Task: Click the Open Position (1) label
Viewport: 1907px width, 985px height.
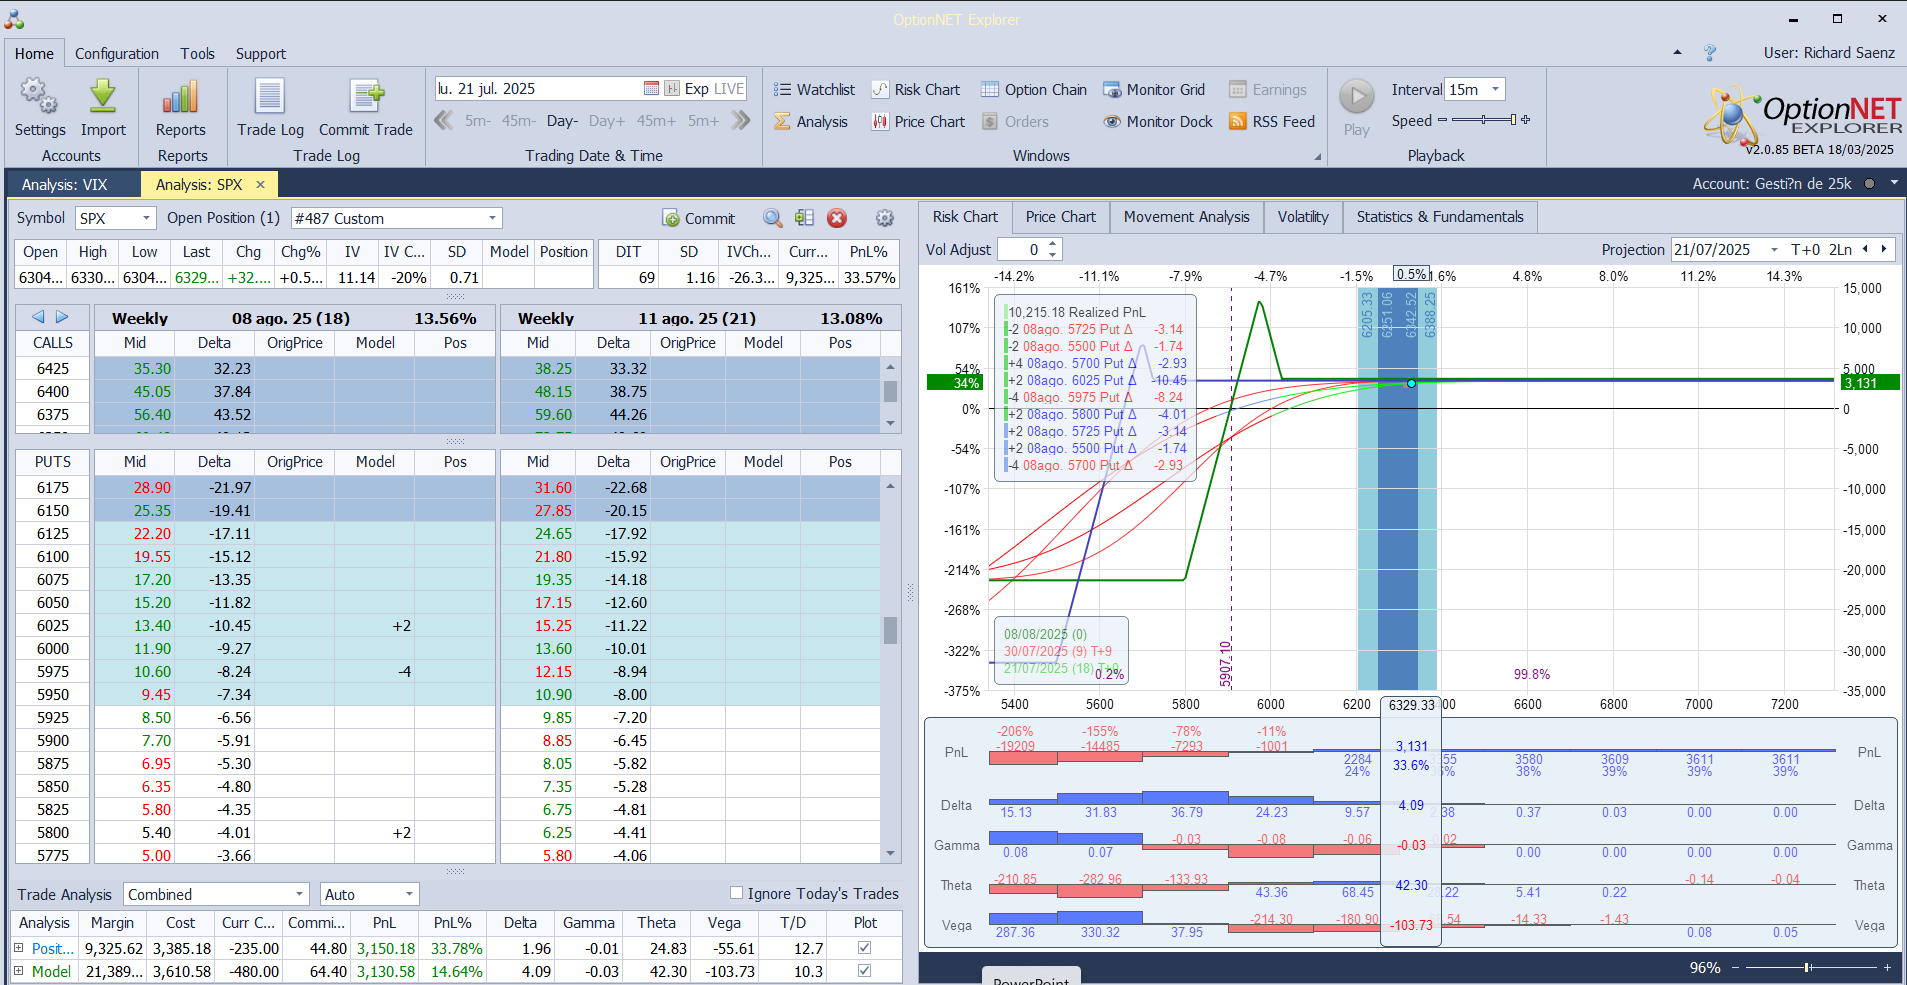Action: [223, 218]
